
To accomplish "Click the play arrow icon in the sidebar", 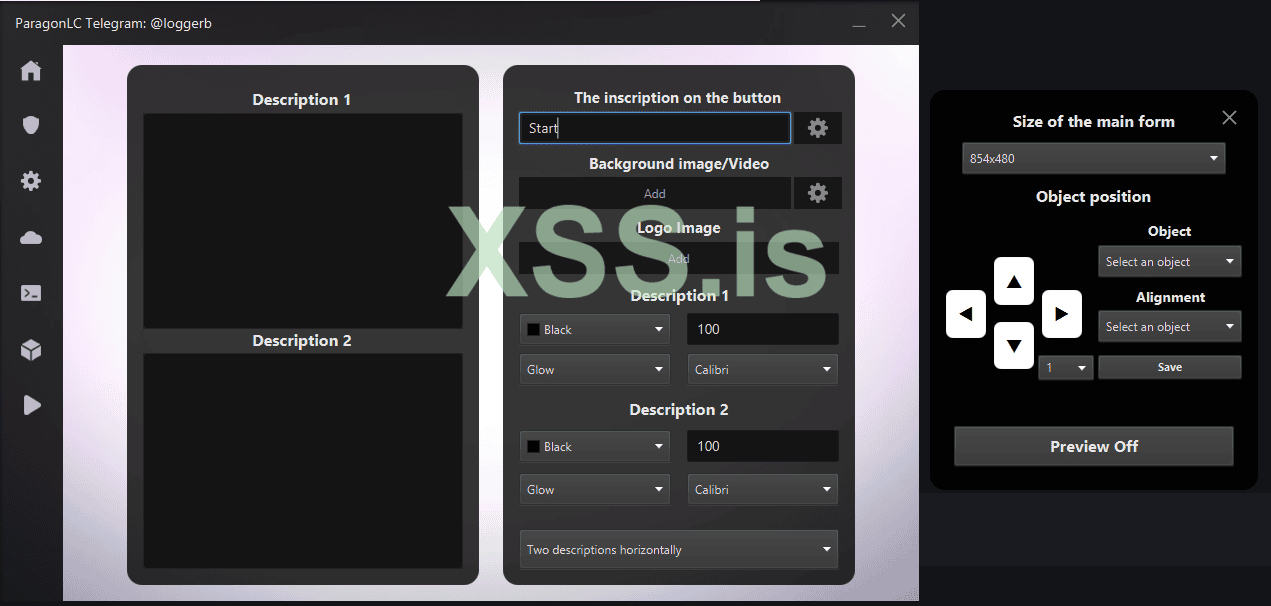I will 31,404.
